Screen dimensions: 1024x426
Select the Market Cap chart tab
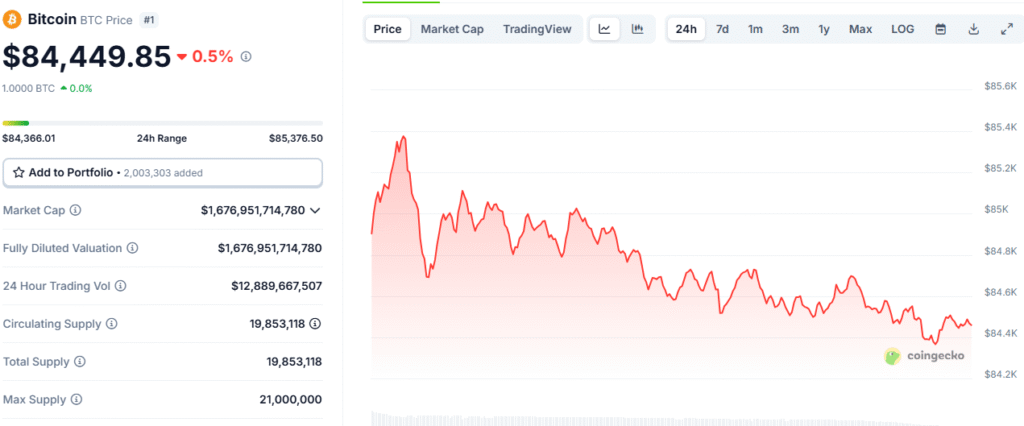pos(452,29)
